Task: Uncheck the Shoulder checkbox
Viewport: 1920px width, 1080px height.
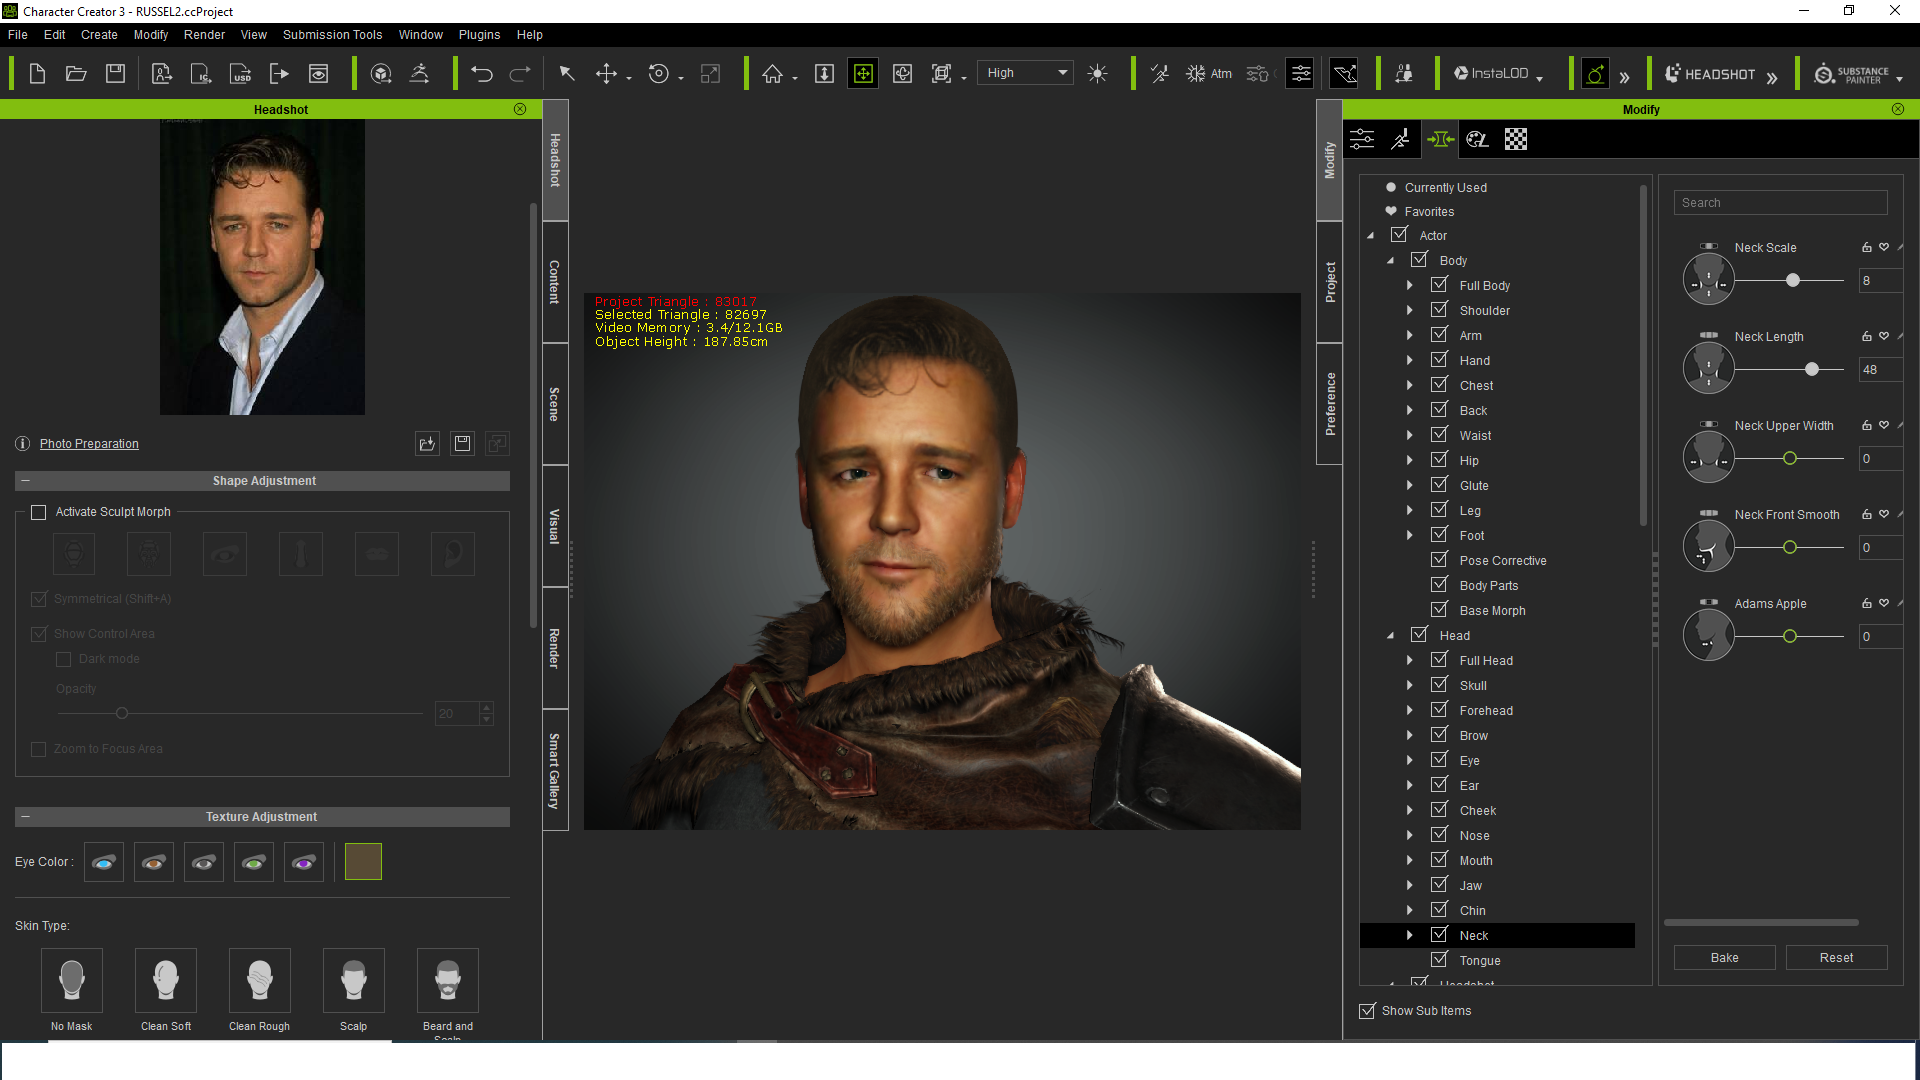Action: pyautogui.click(x=1440, y=310)
